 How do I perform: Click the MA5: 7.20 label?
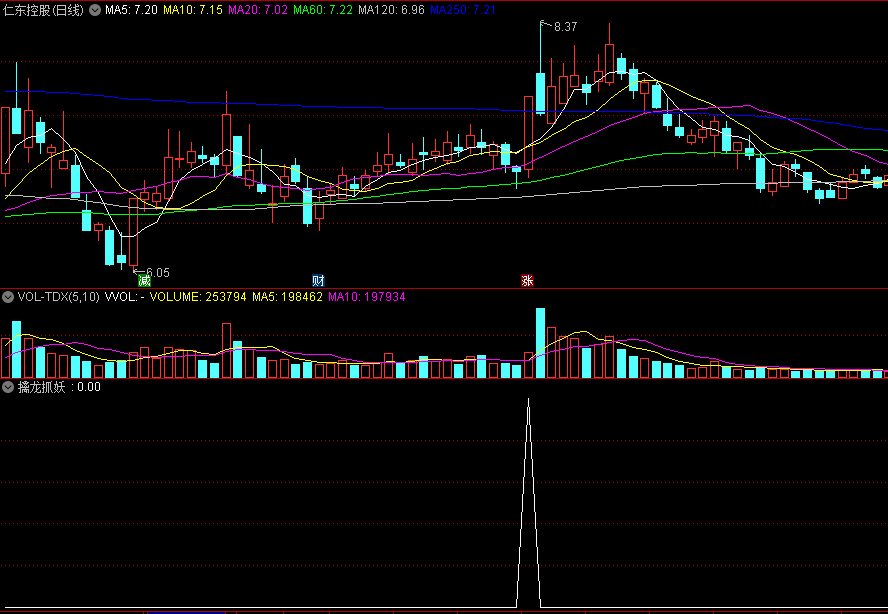131,10
